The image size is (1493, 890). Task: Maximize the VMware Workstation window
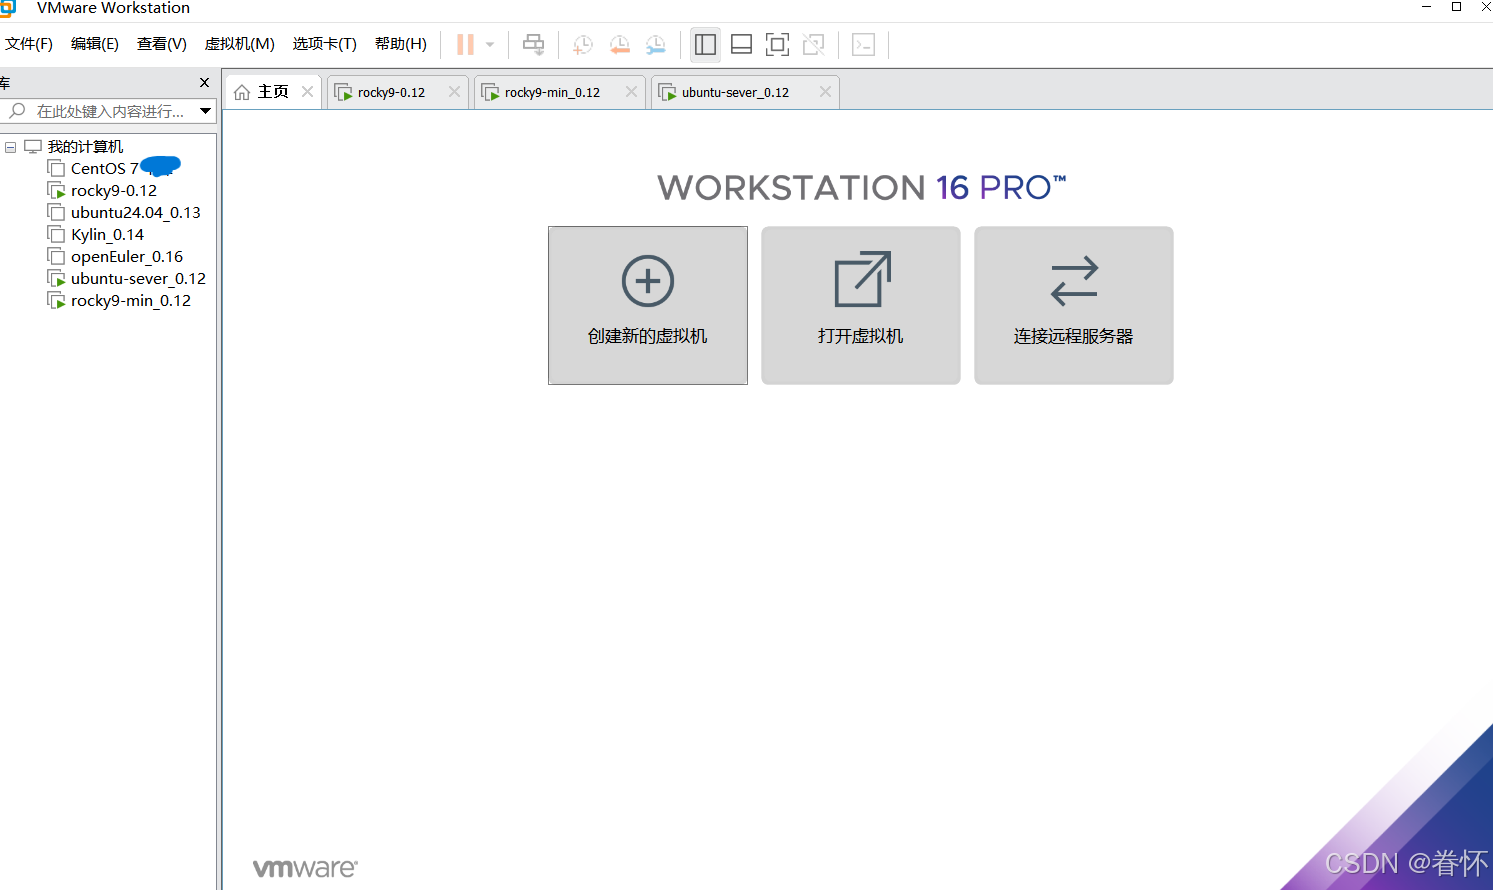(x=1457, y=7)
